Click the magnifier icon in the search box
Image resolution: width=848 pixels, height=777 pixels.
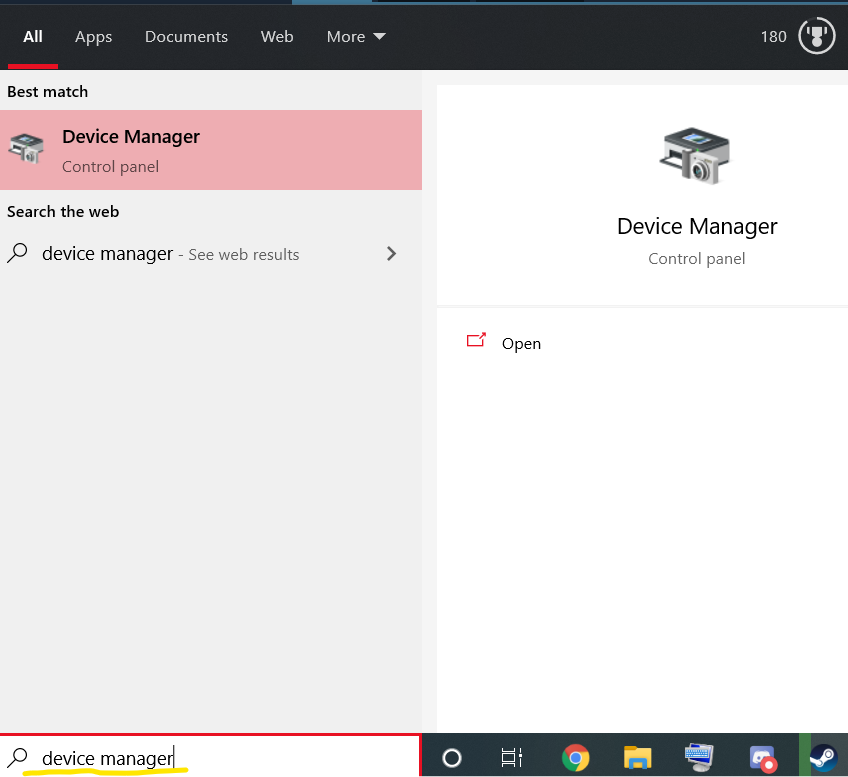[18, 757]
